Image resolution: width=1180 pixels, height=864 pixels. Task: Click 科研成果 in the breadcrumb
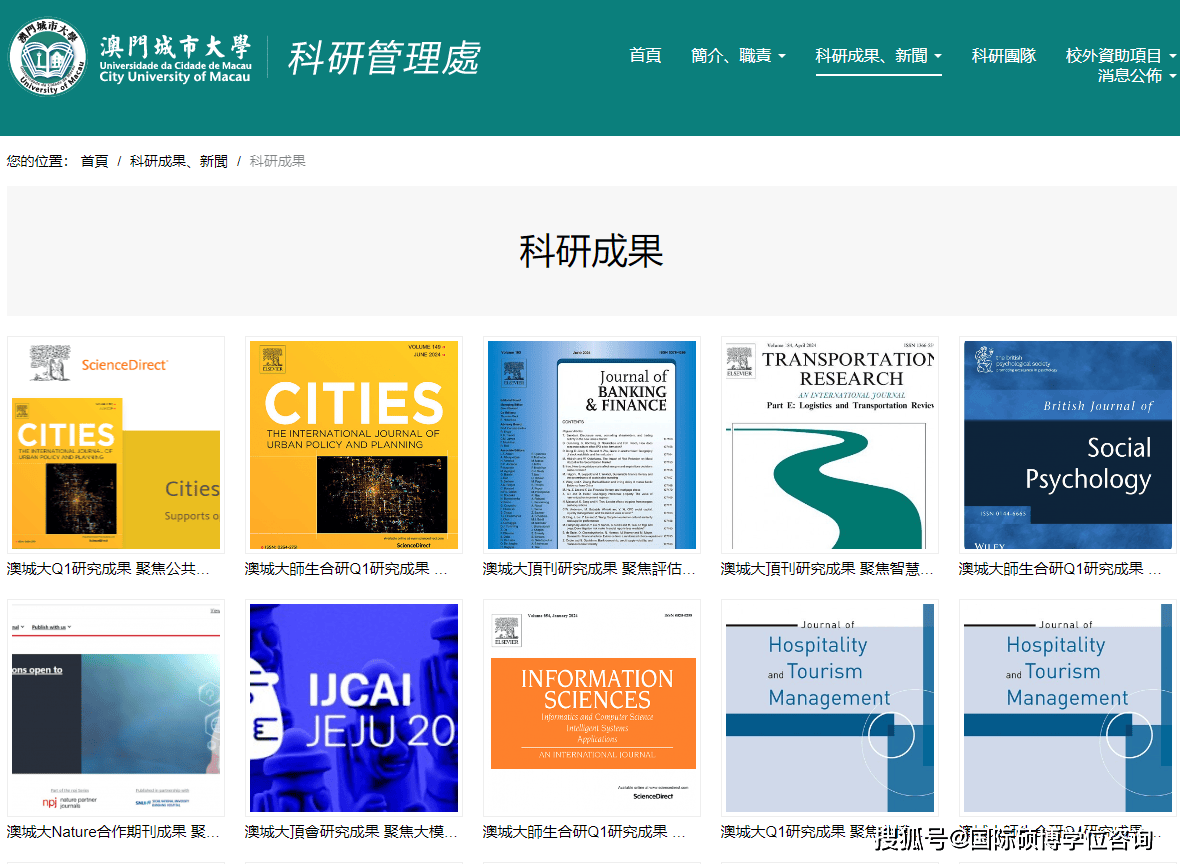click(x=278, y=161)
